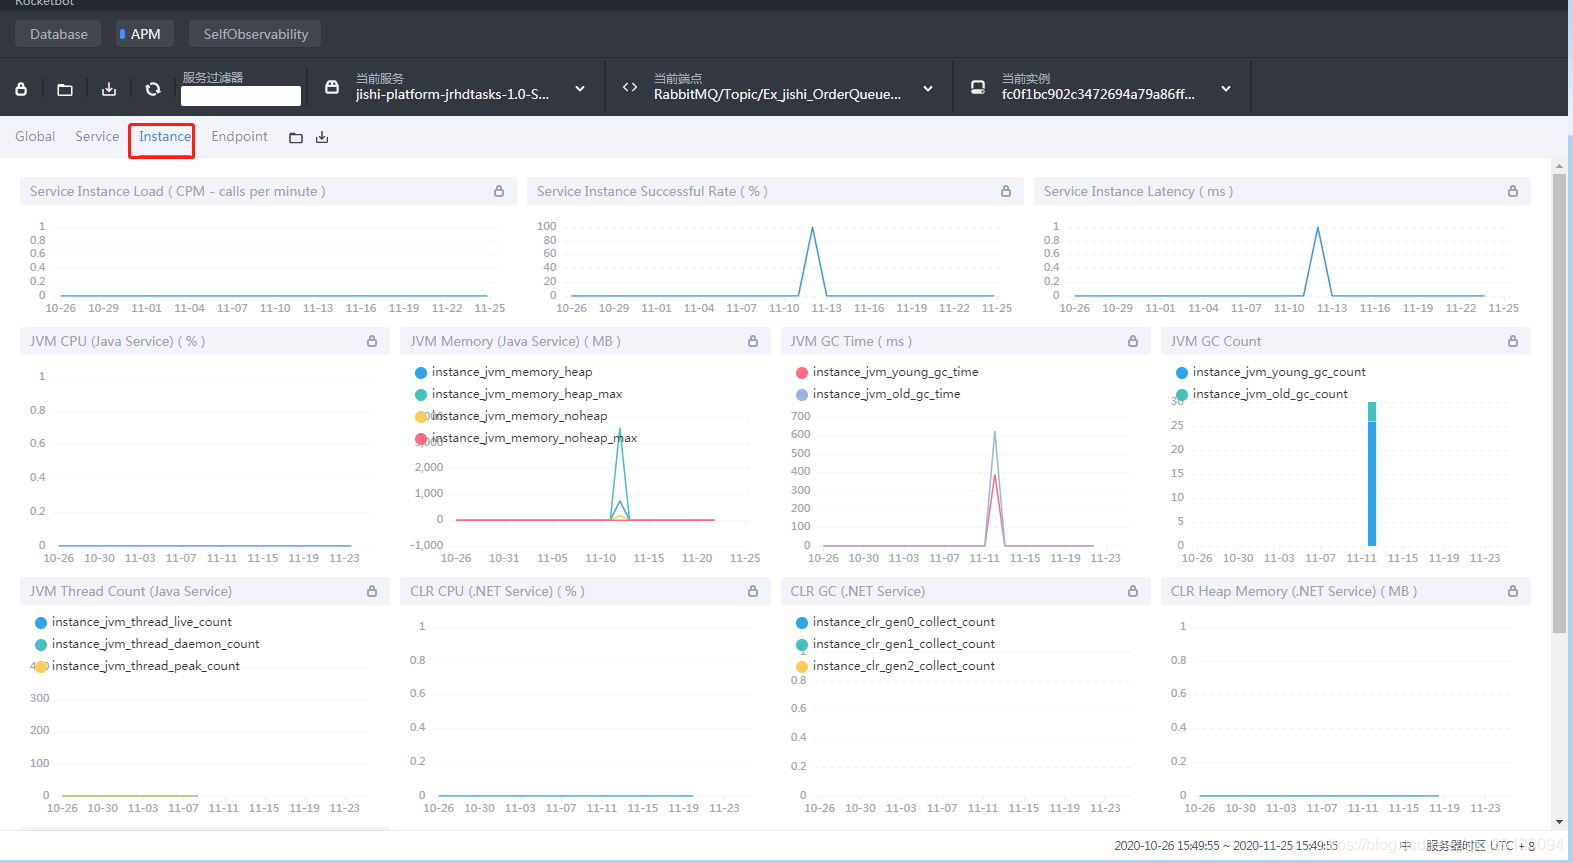Click the date range at bottom bar
Screen dimensions: 1573x863
click(x=1226, y=846)
